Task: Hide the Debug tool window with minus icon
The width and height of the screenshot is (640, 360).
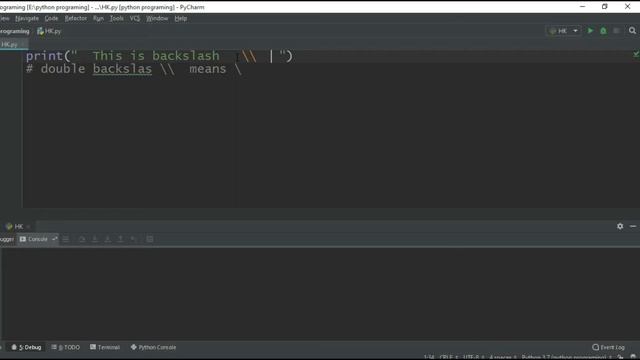Action: [633, 226]
